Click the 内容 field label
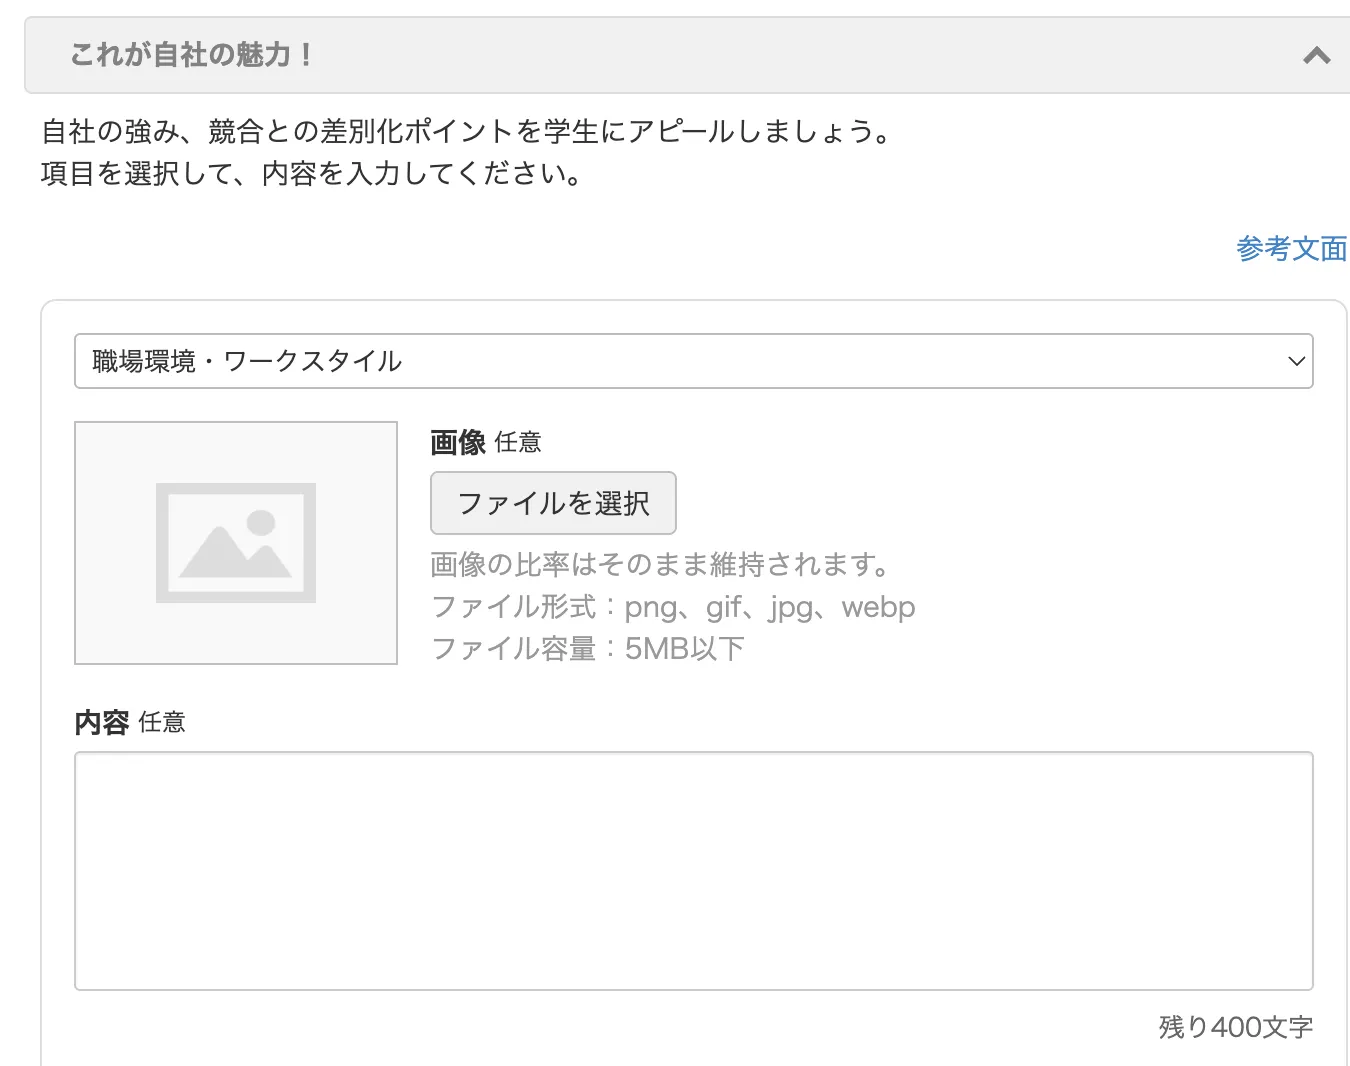This screenshot has width=1350, height=1066. [102, 722]
